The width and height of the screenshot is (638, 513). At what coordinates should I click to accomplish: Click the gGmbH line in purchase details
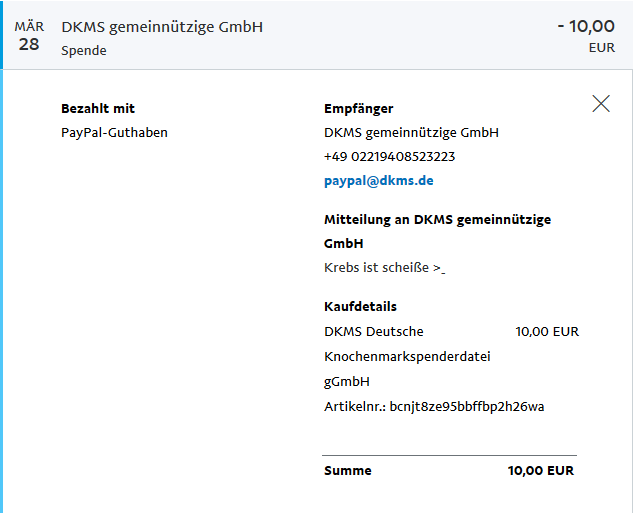(347, 382)
